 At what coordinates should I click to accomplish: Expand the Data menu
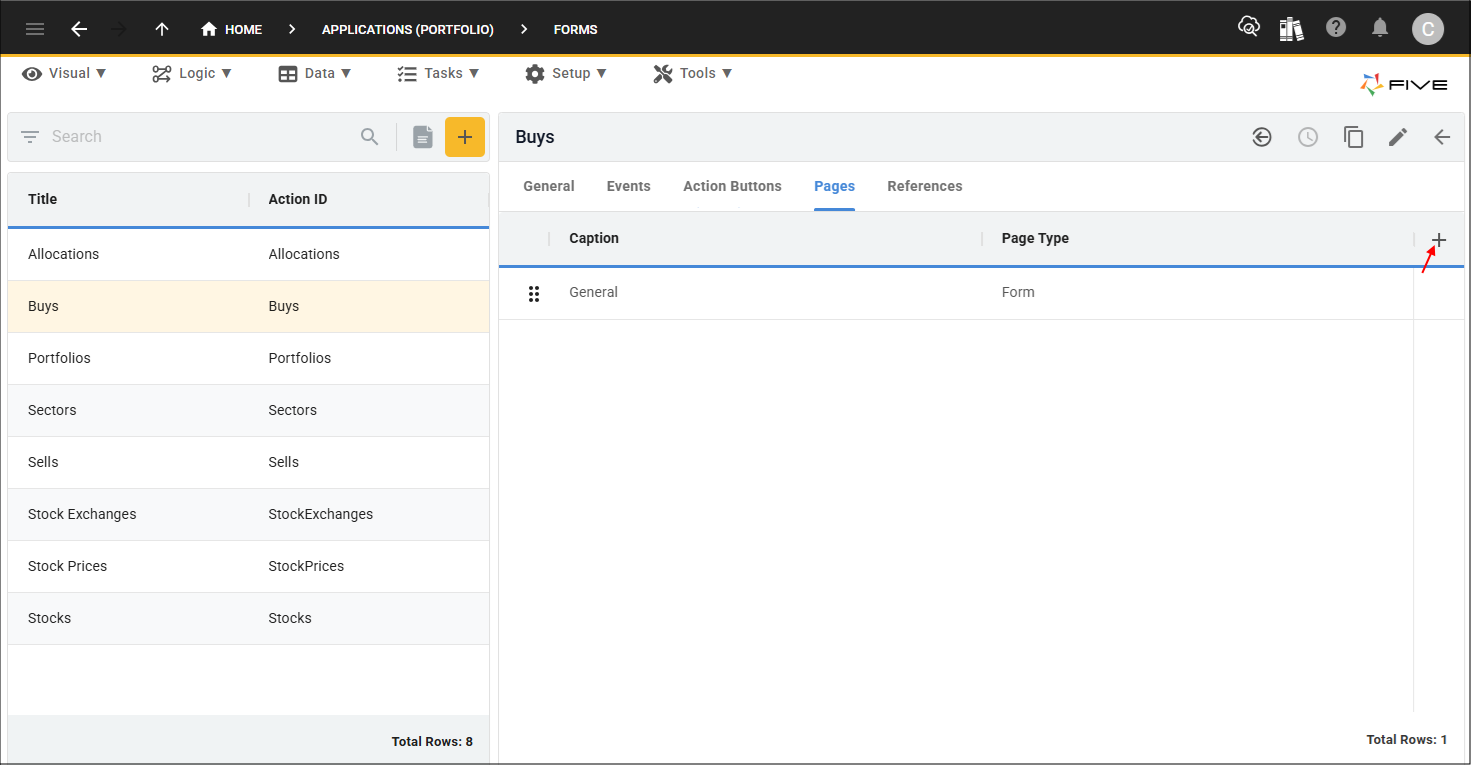(315, 73)
